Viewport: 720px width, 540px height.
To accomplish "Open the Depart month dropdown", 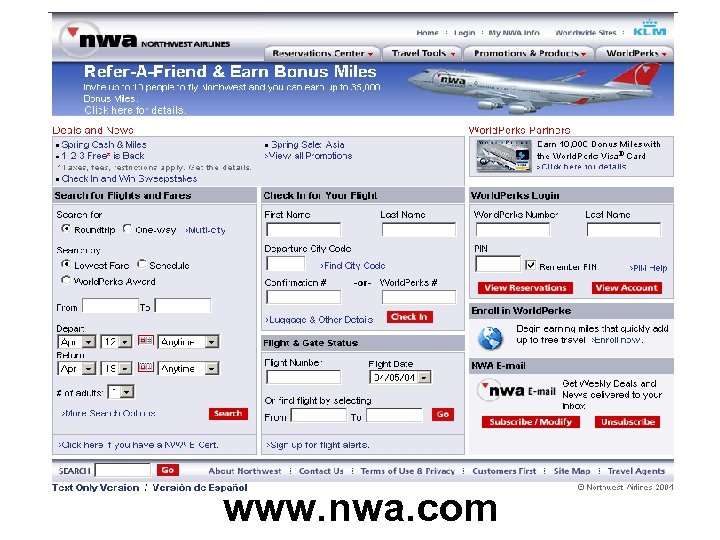I will 77,342.
